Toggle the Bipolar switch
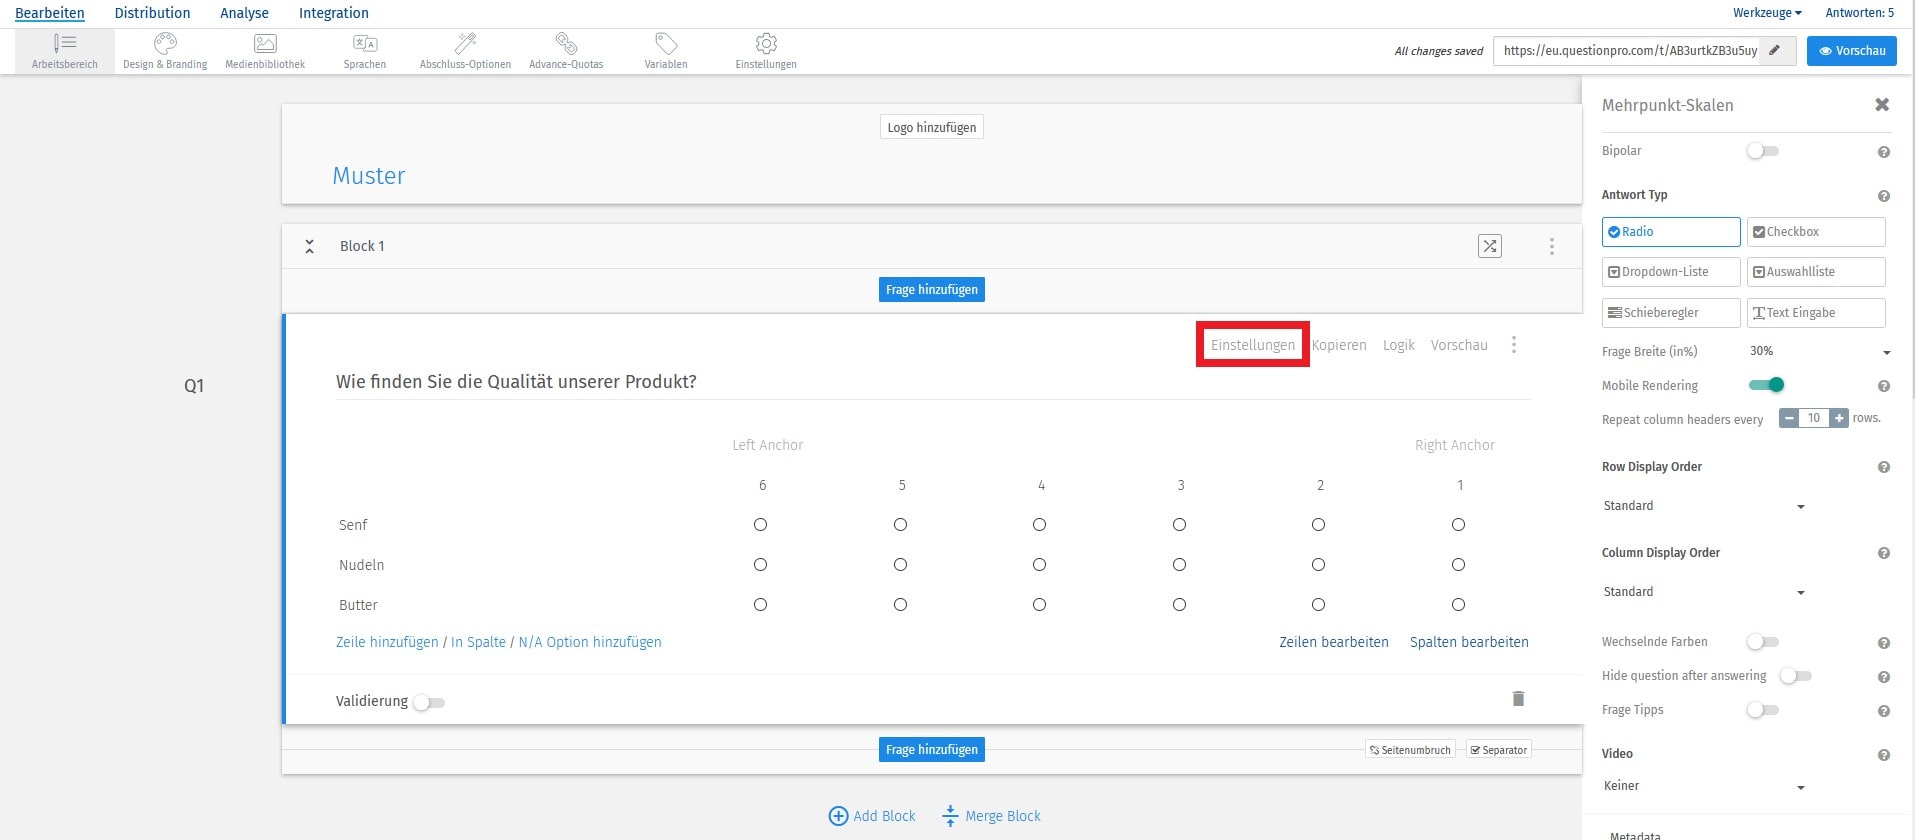 (1762, 151)
